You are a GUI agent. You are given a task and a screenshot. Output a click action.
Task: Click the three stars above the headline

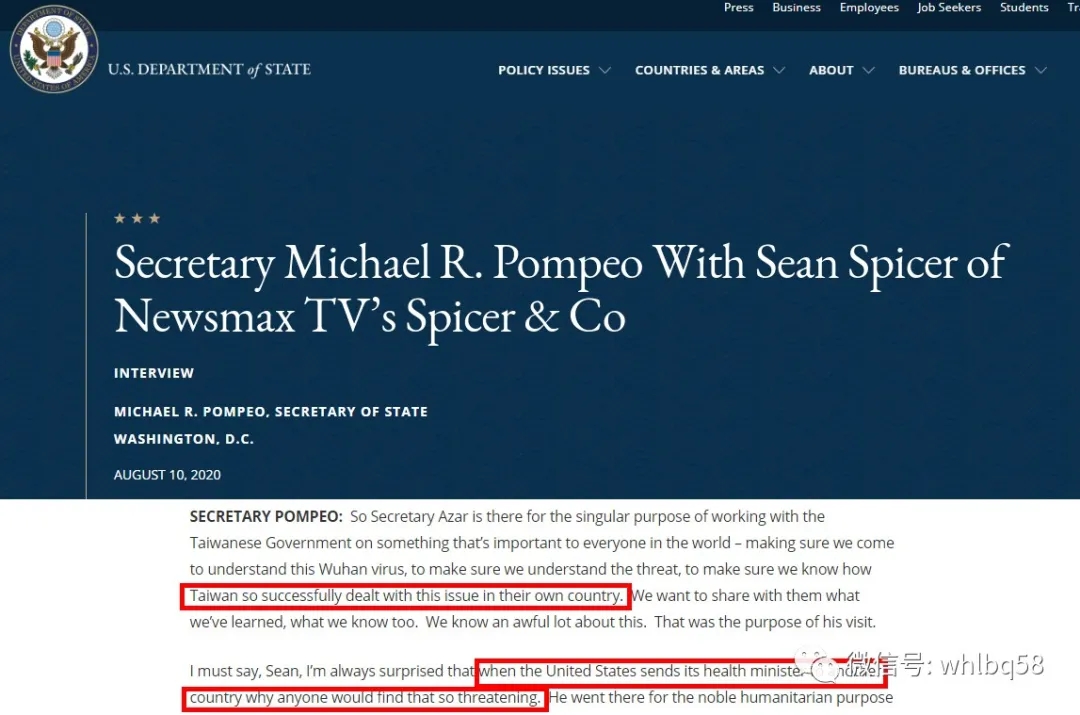[x=137, y=219]
